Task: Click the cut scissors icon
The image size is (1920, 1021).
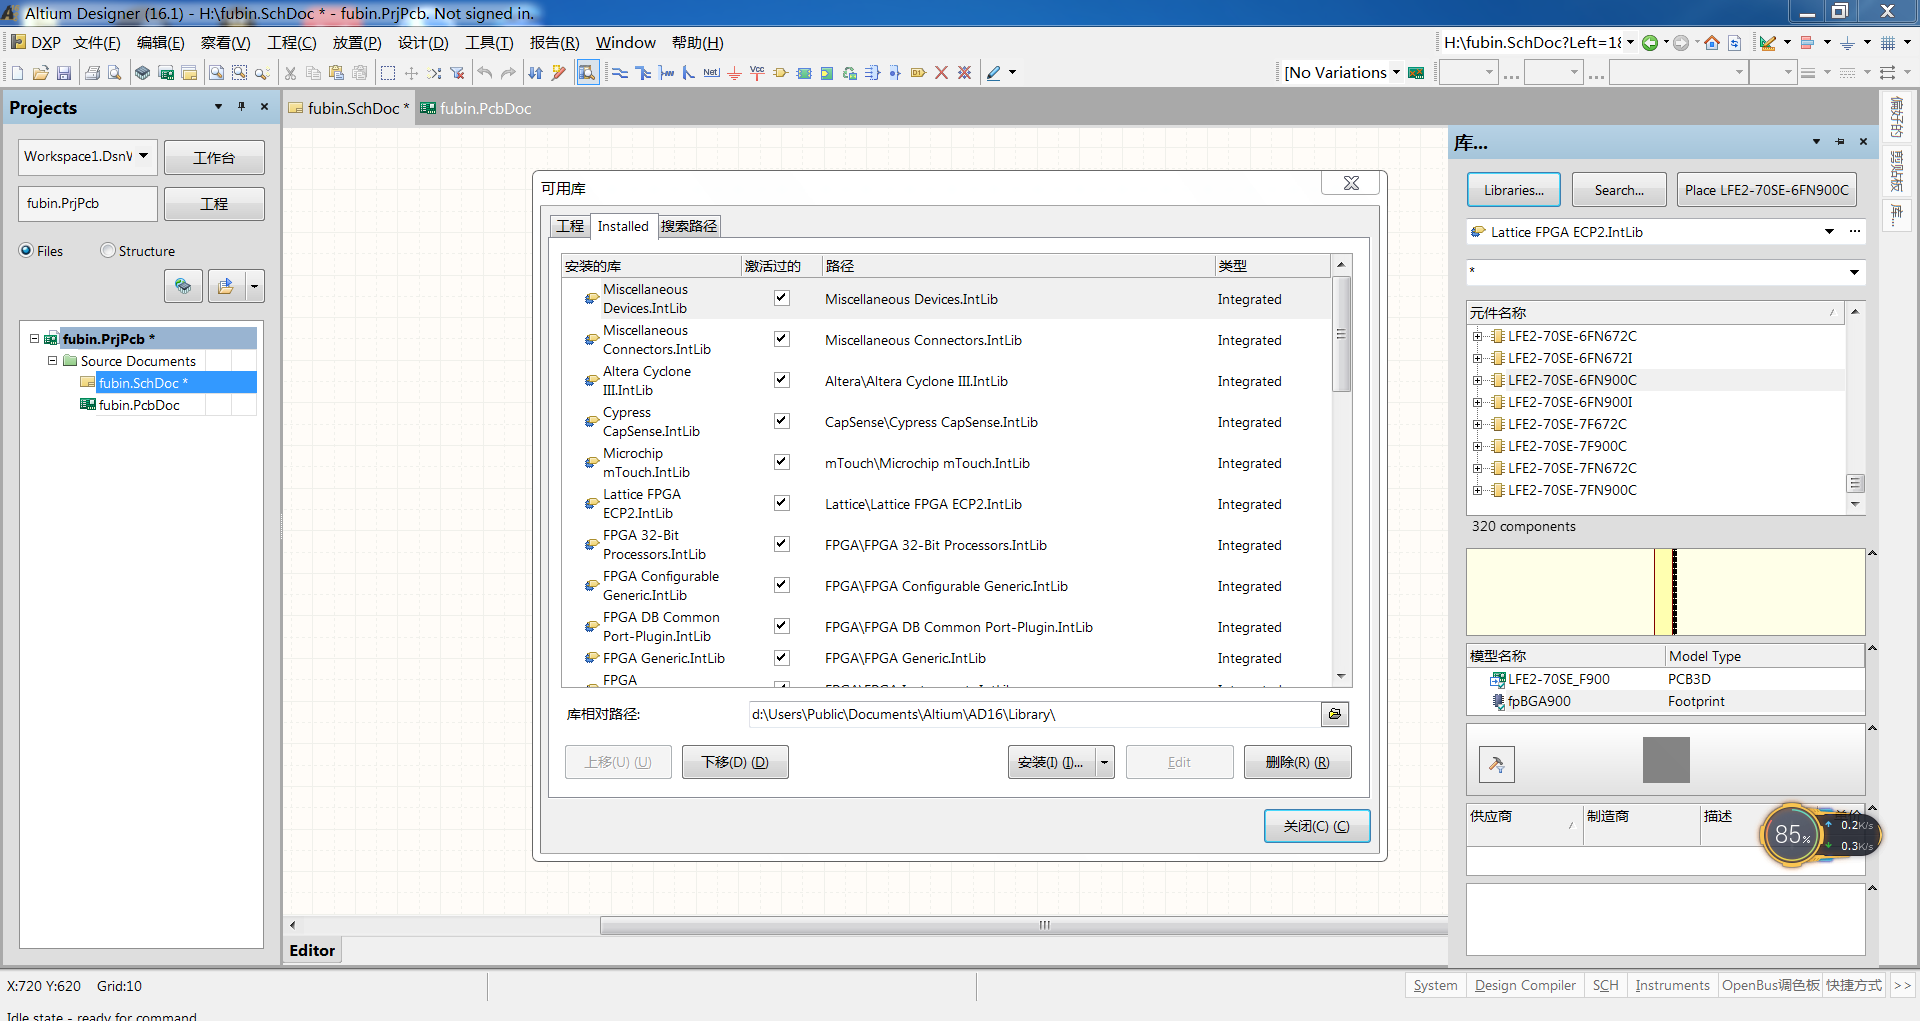Action: [290, 73]
